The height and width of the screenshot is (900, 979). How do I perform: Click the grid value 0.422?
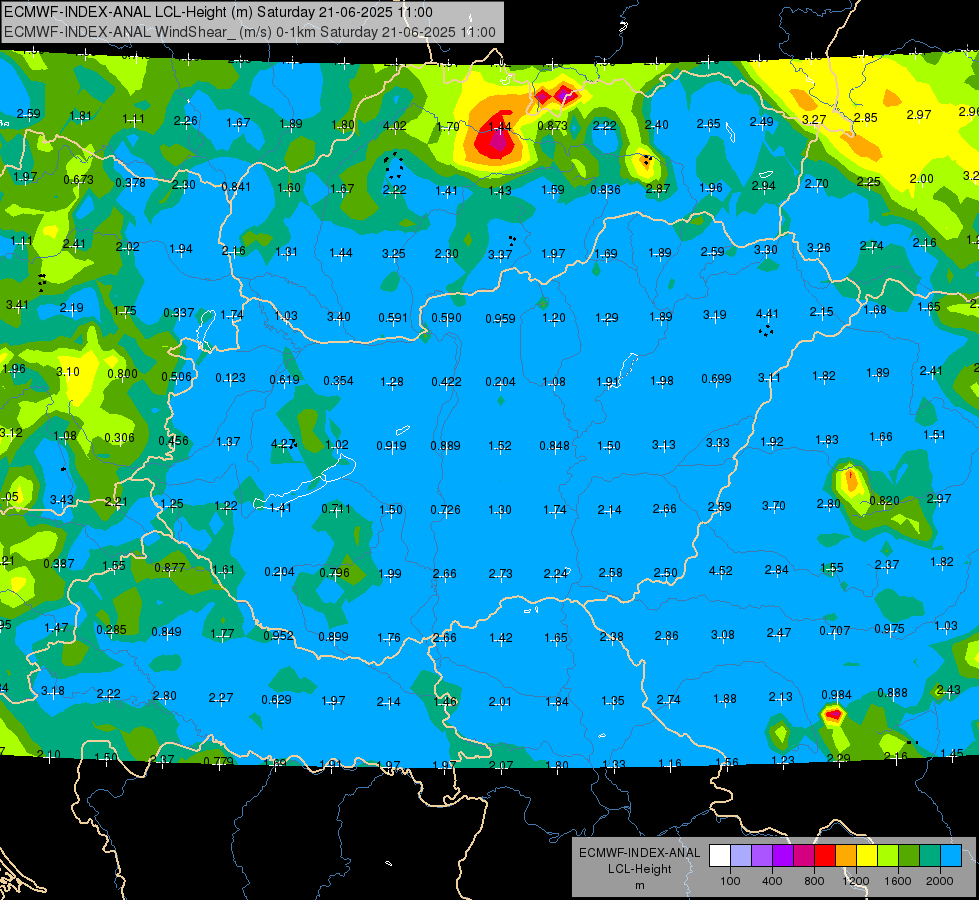446,381
